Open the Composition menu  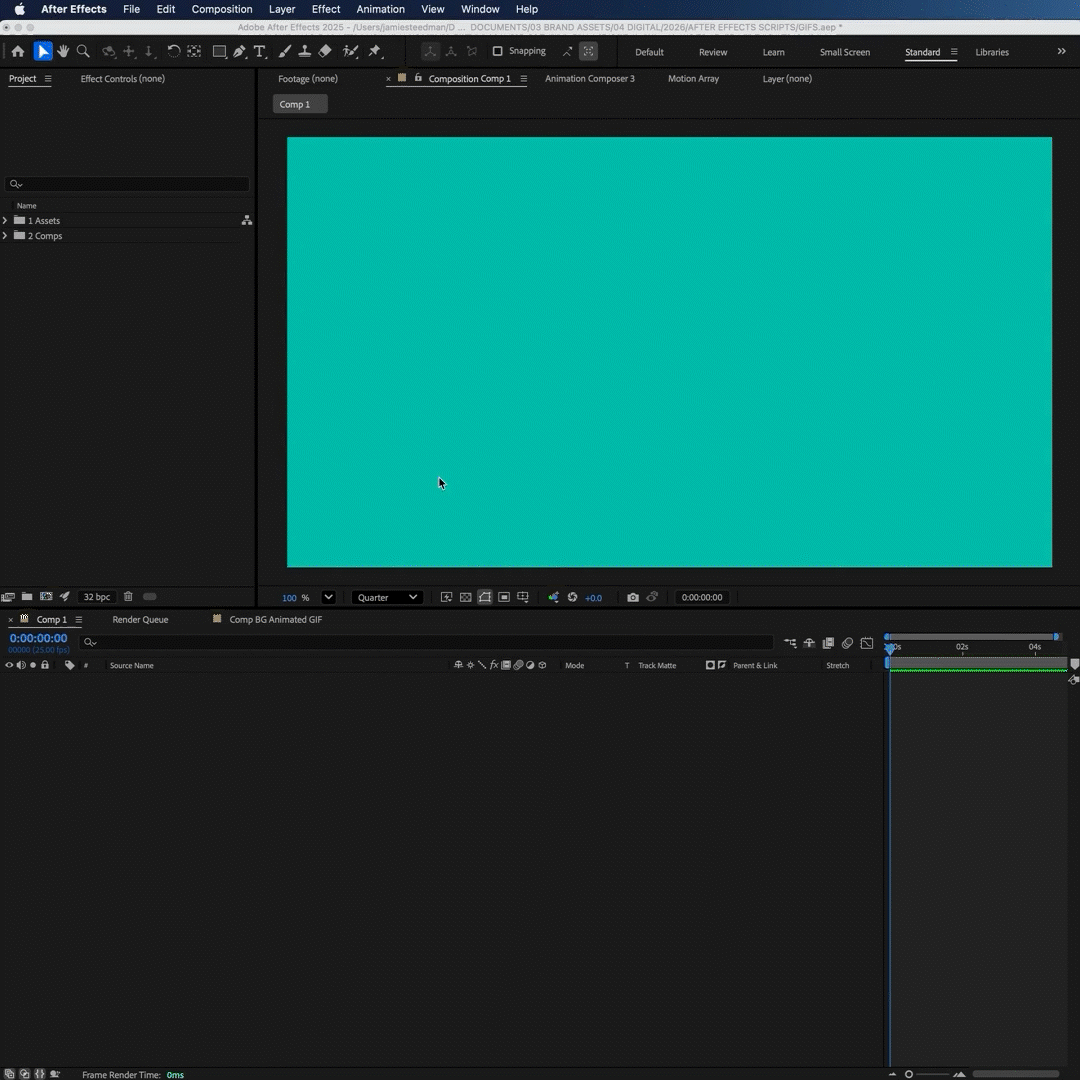pos(221,9)
